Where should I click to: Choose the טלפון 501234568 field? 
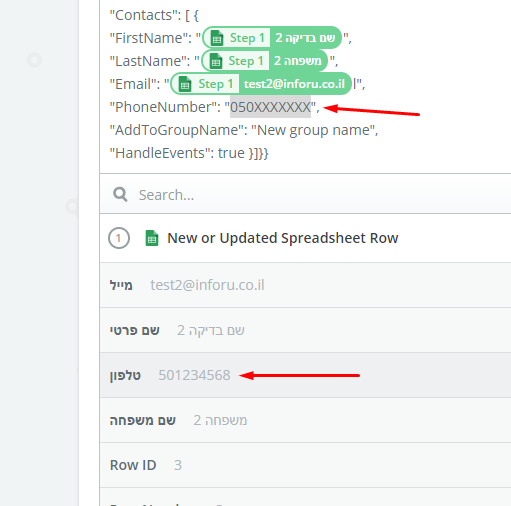305,375
